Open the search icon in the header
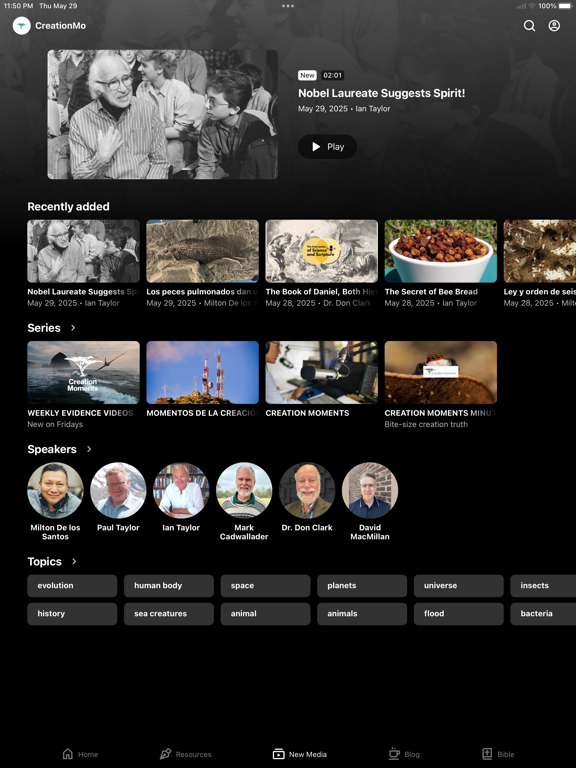Image resolution: width=576 pixels, height=768 pixels. point(529,25)
